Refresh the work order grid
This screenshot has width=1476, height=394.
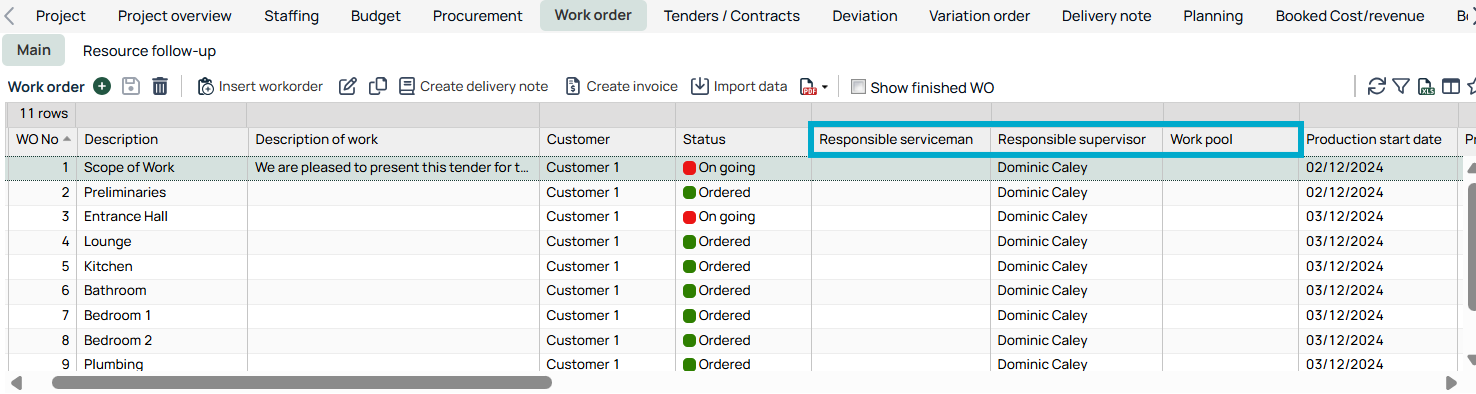[x=1377, y=87]
